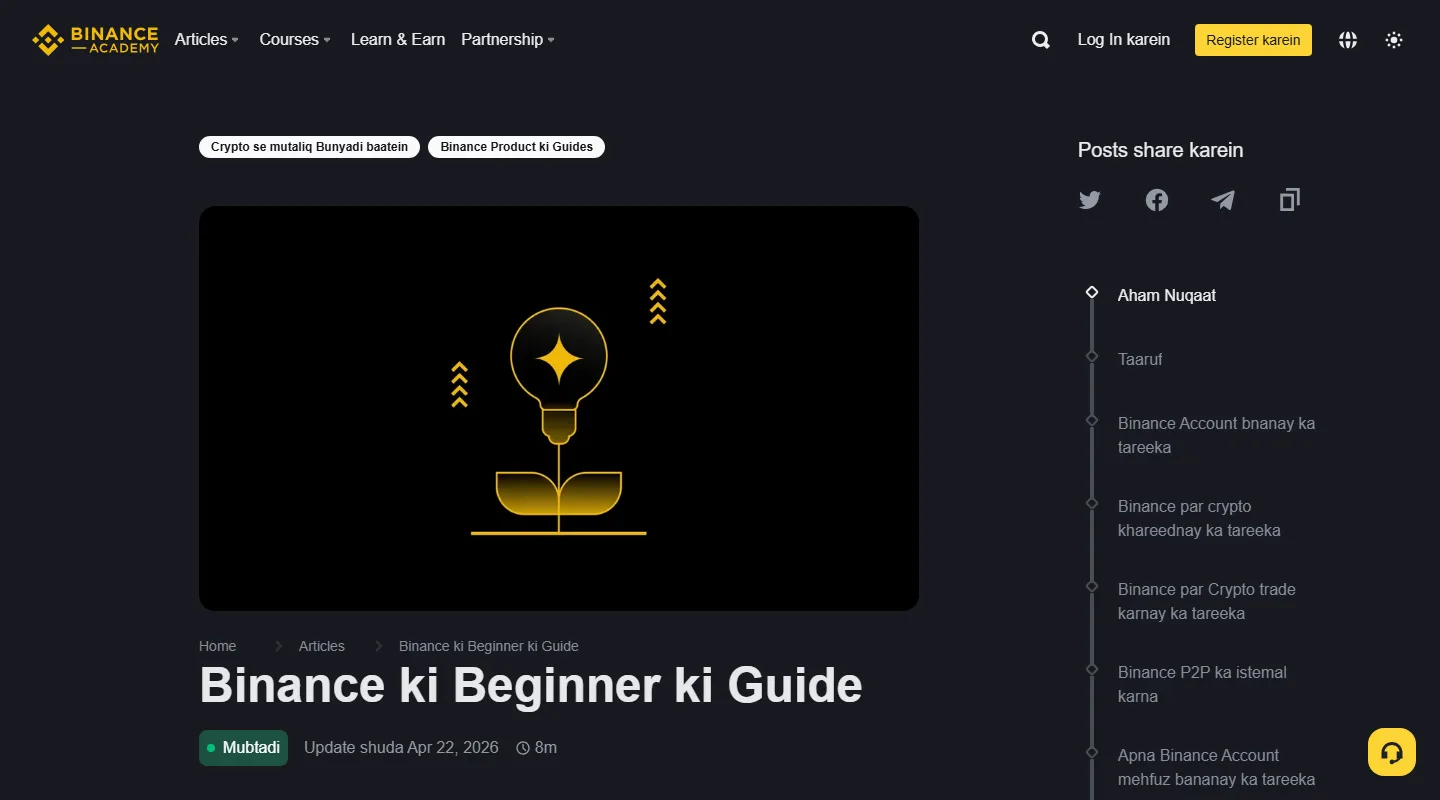Open the light bulb article cover image

click(559, 408)
